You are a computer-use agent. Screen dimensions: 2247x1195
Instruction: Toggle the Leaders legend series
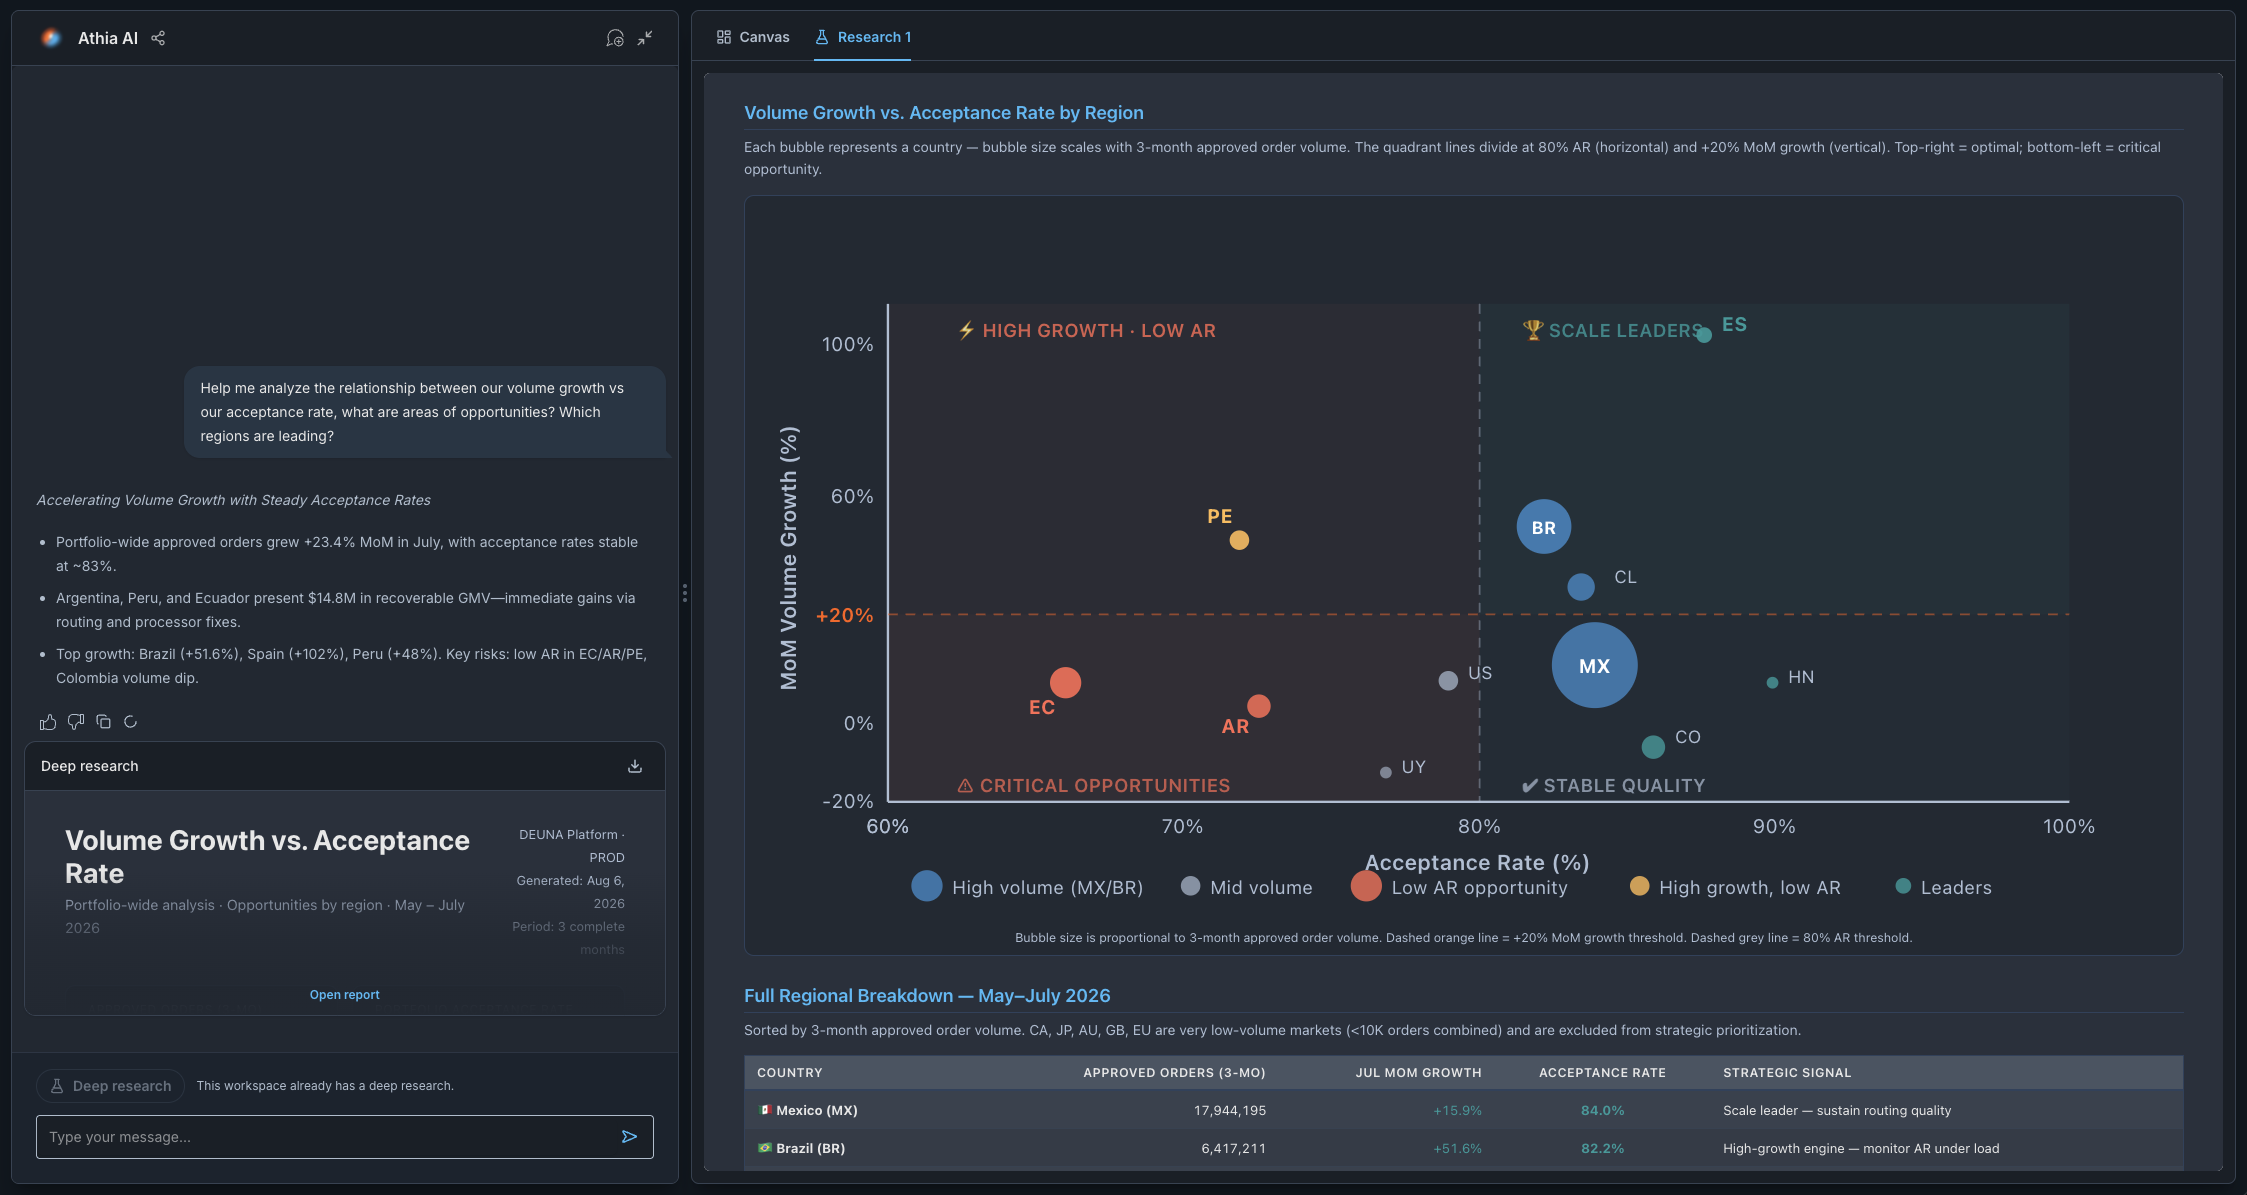pos(1943,887)
